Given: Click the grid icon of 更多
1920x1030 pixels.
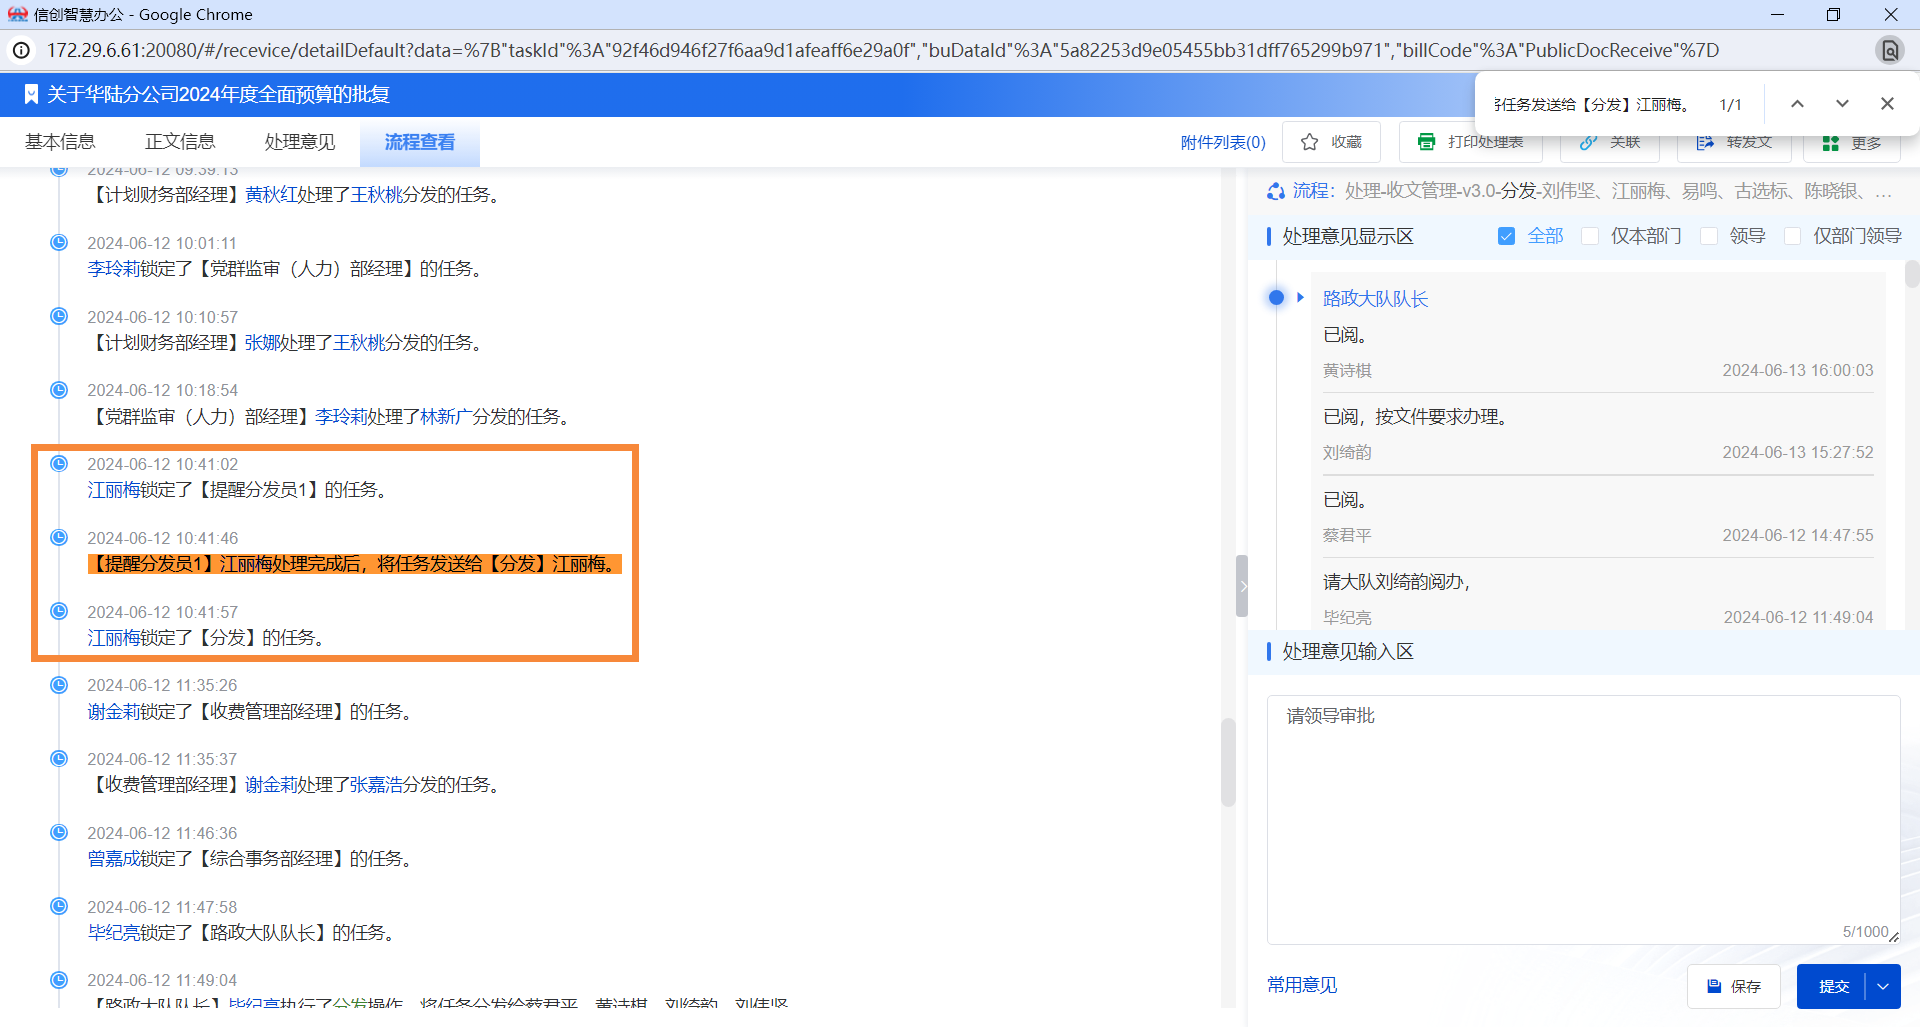Looking at the screenshot, I should click(1830, 143).
